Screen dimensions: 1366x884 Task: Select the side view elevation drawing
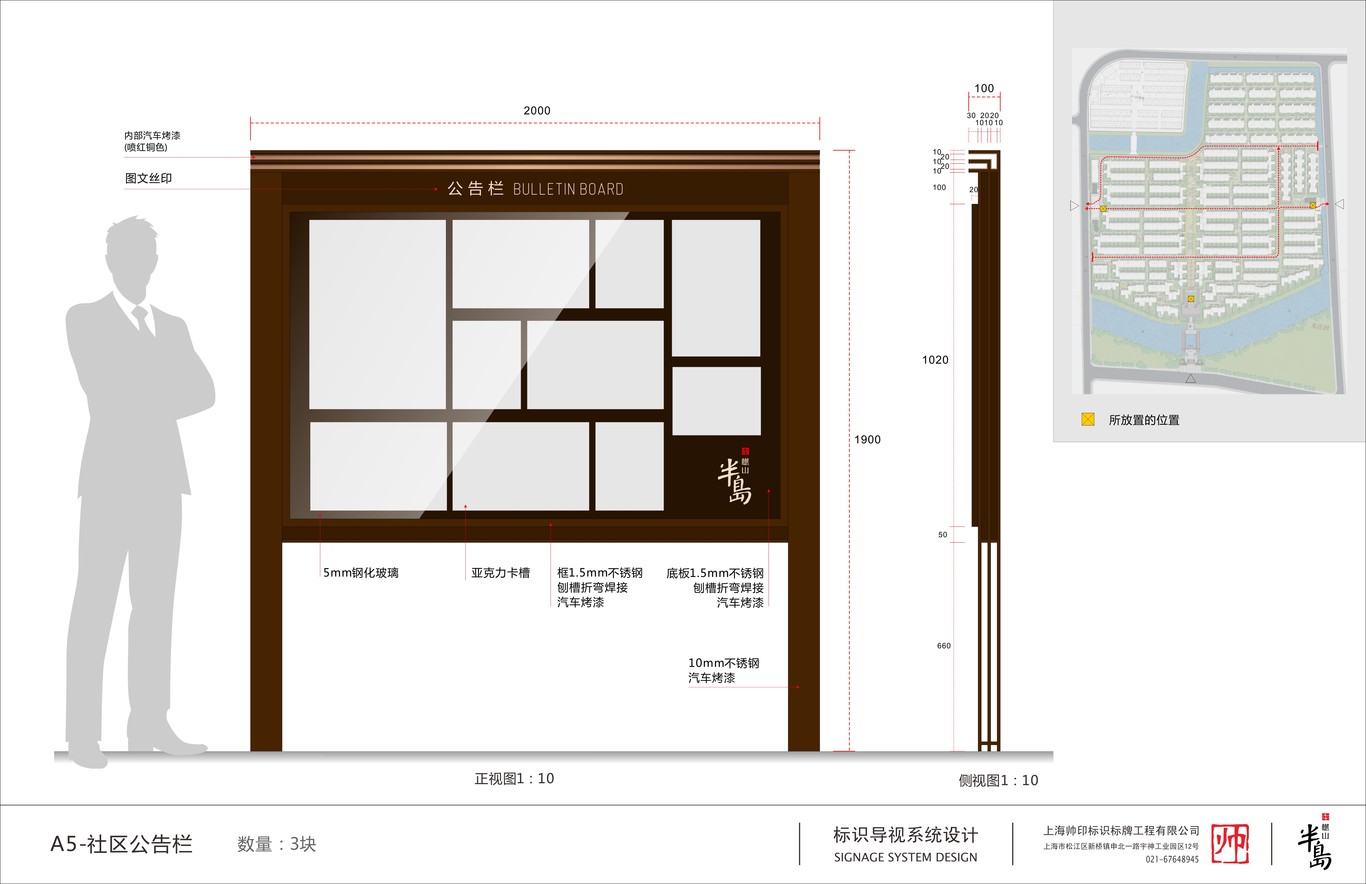[986, 451]
